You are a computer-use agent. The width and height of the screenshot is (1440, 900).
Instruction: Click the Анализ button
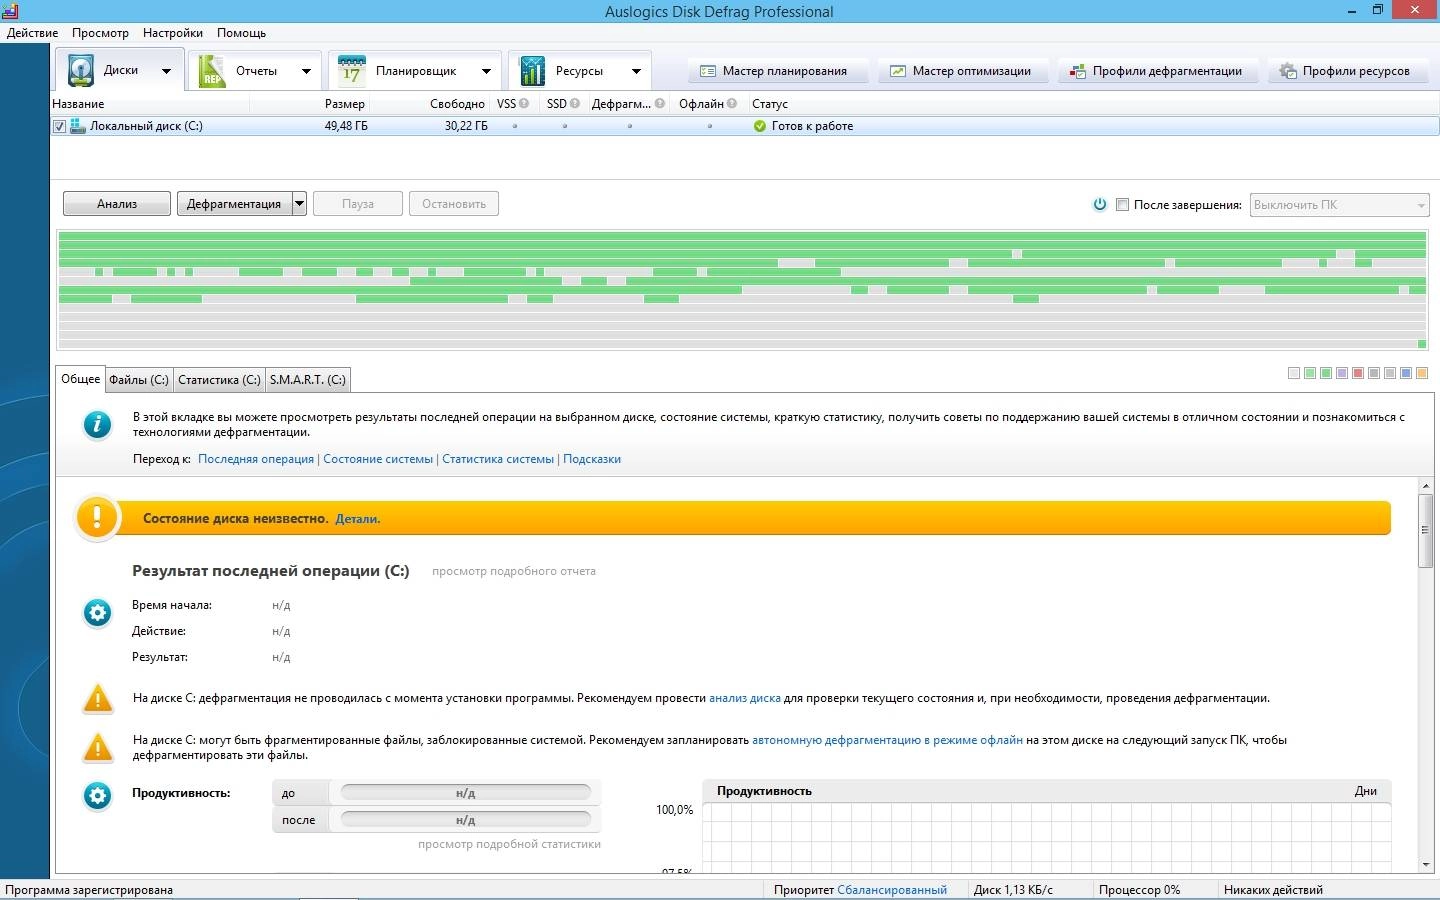pyautogui.click(x=117, y=204)
